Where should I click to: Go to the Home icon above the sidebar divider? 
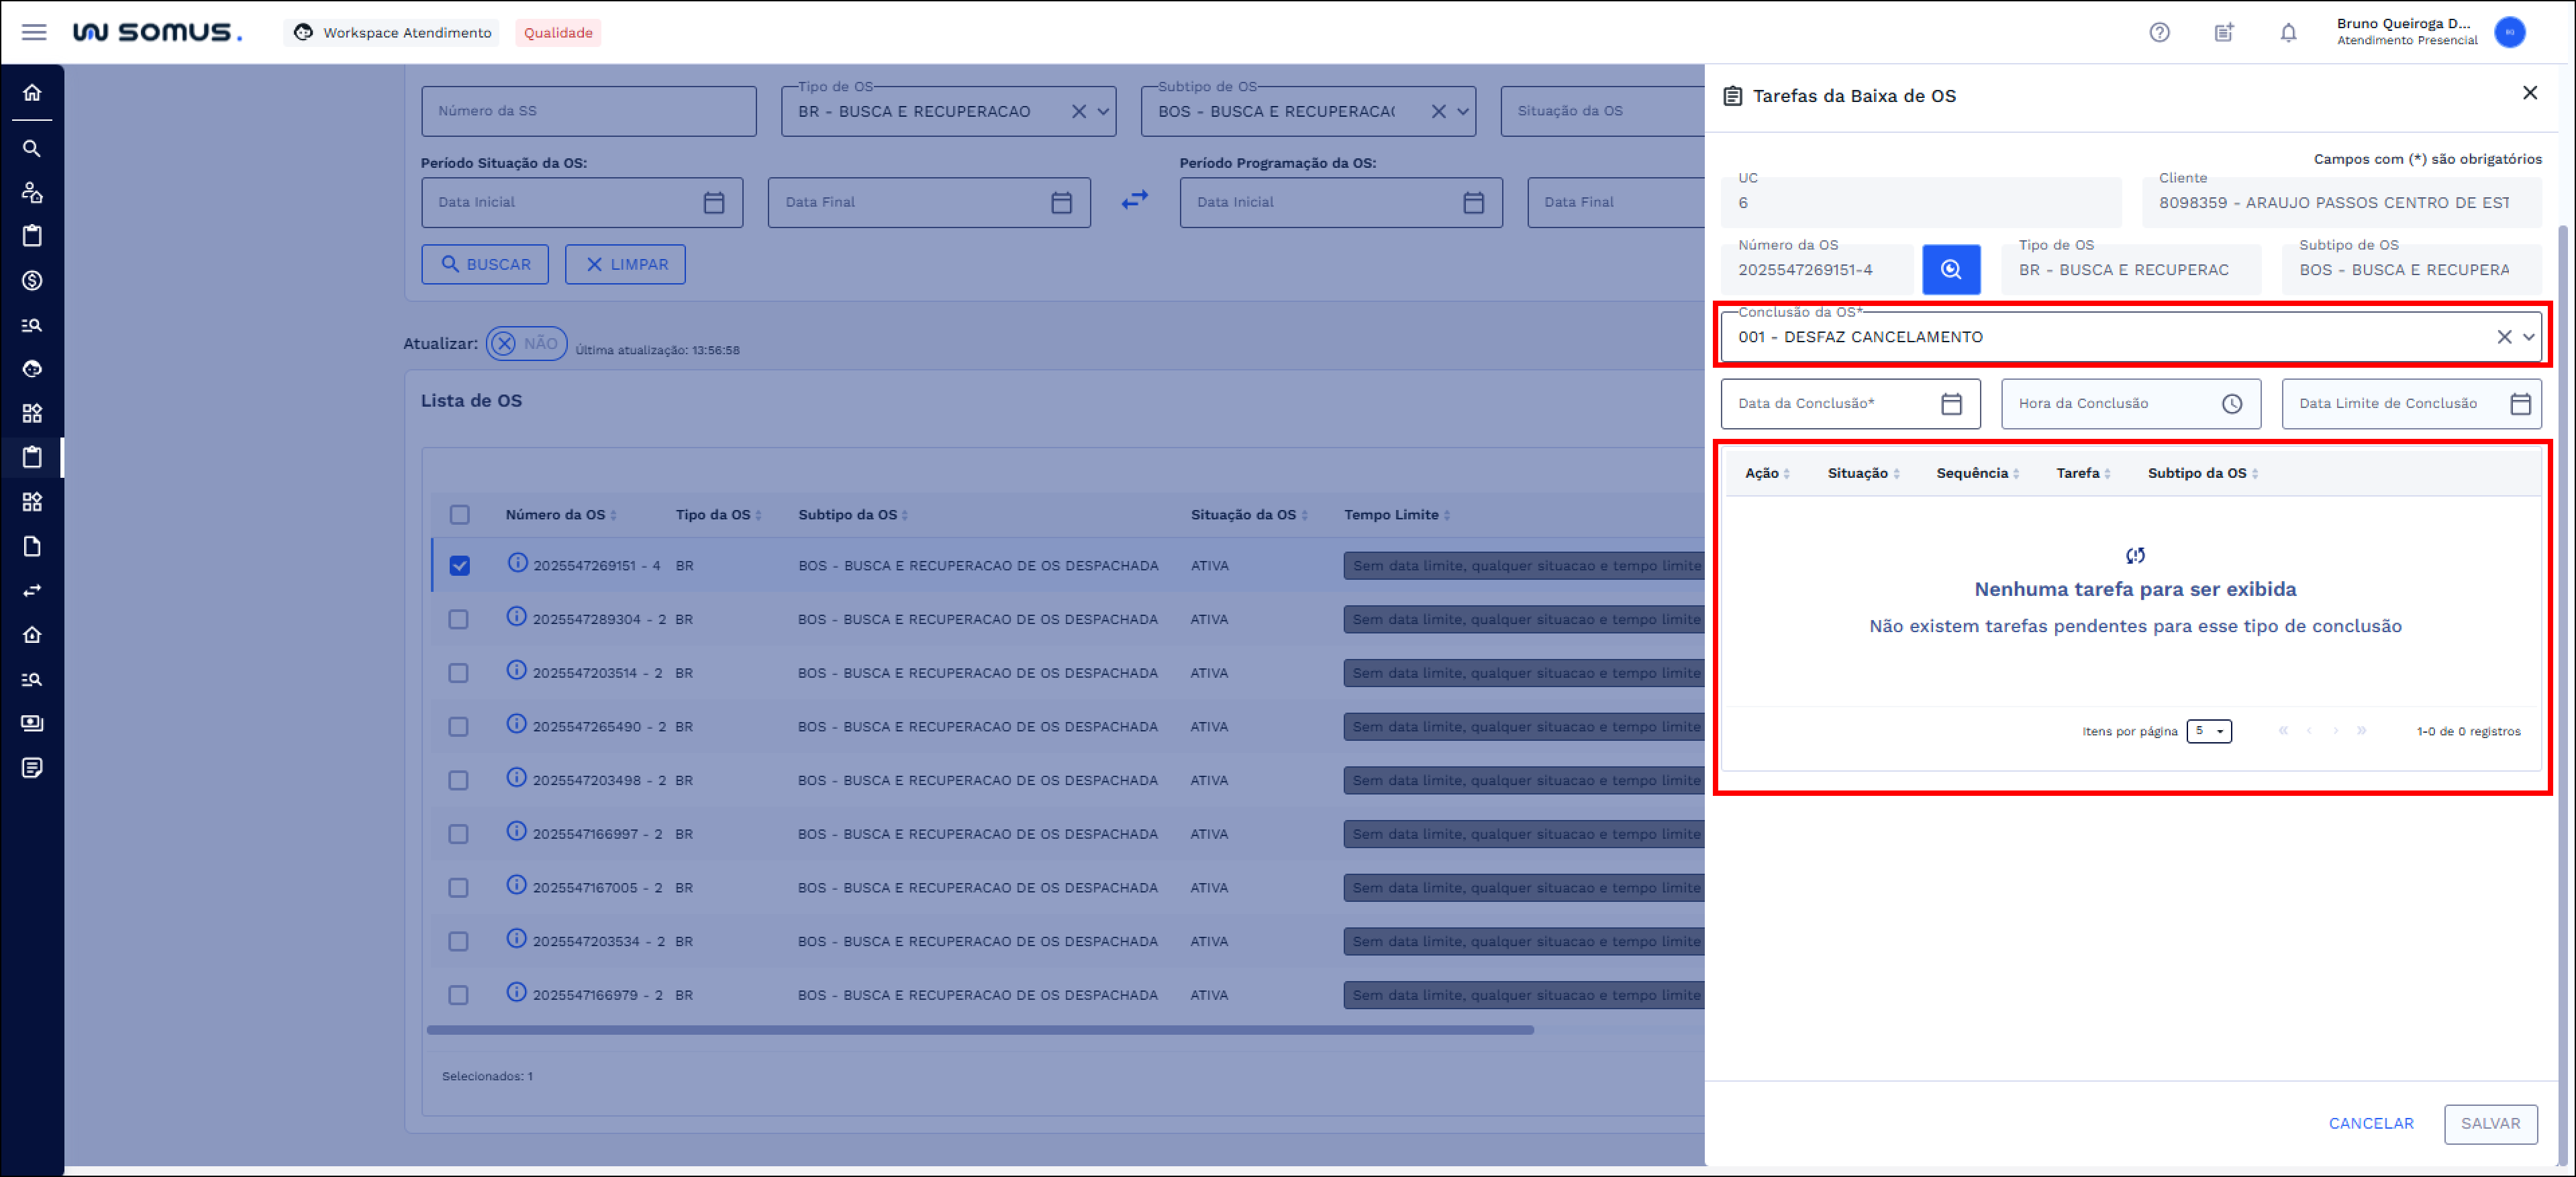point(32,93)
